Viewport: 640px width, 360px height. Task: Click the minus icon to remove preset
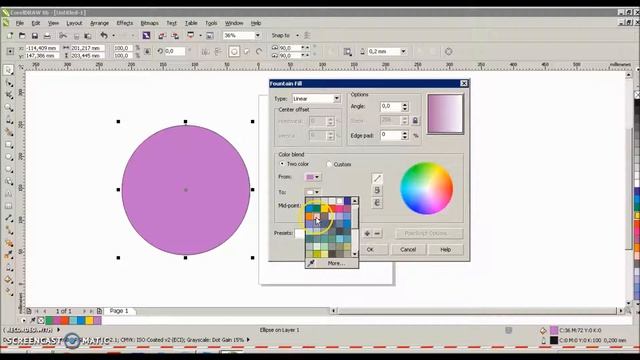[377, 233]
